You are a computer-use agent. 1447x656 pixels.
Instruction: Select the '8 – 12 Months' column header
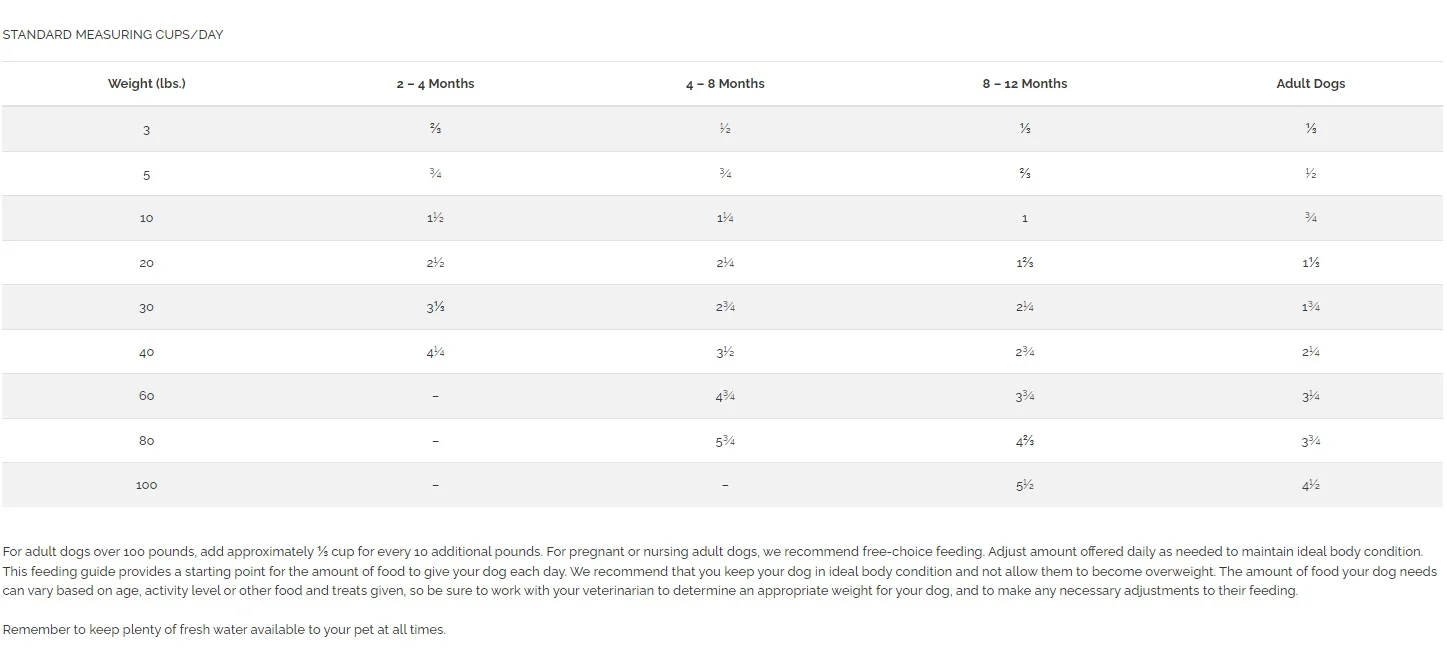pyautogui.click(x=1025, y=84)
